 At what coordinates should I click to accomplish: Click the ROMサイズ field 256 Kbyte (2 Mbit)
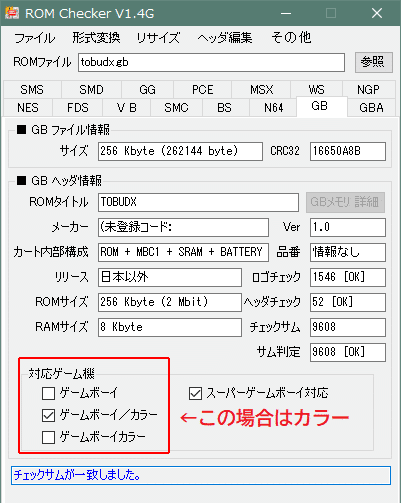[x=170, y=302]
